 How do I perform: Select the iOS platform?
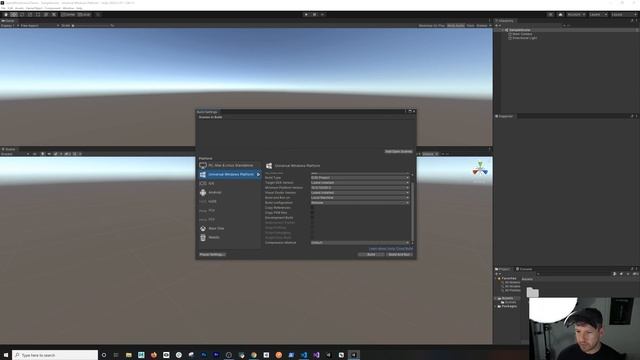tap(229, 183)
